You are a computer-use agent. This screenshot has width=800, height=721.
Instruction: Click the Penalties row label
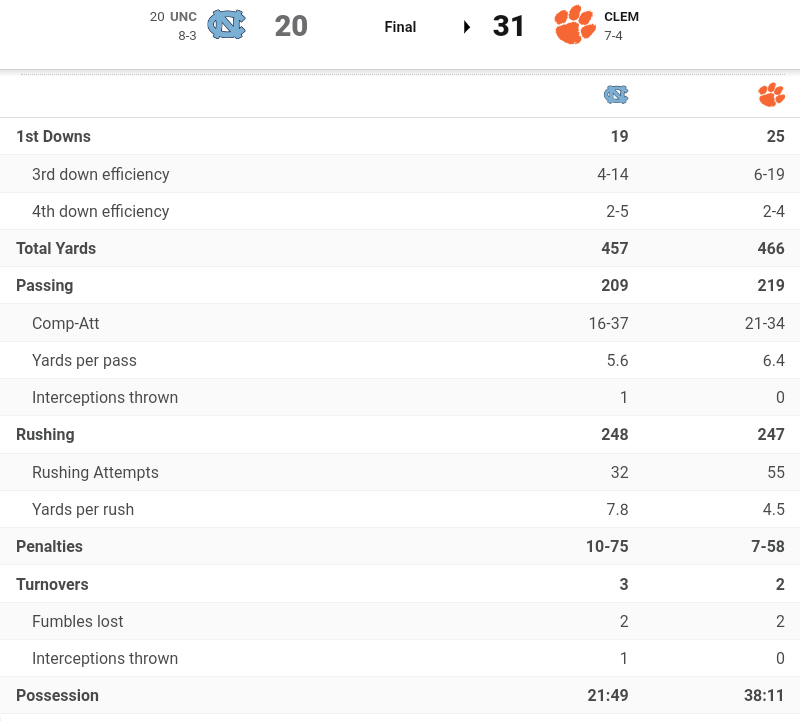(x=49, y=546)
